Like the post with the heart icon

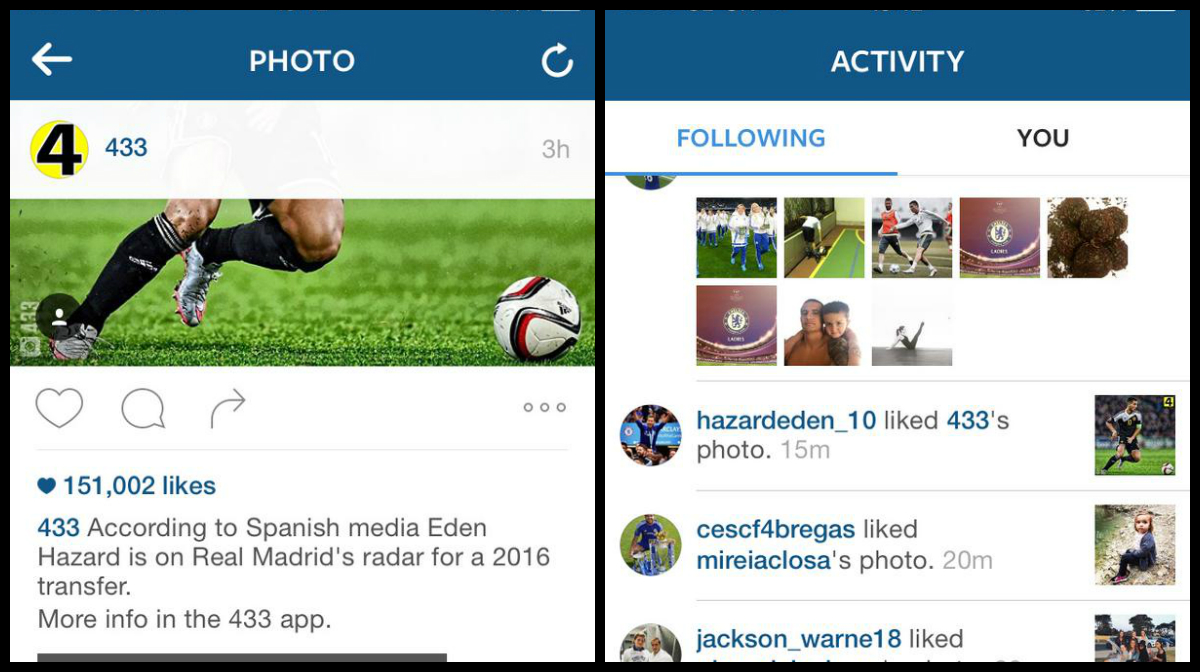[59, 408]
